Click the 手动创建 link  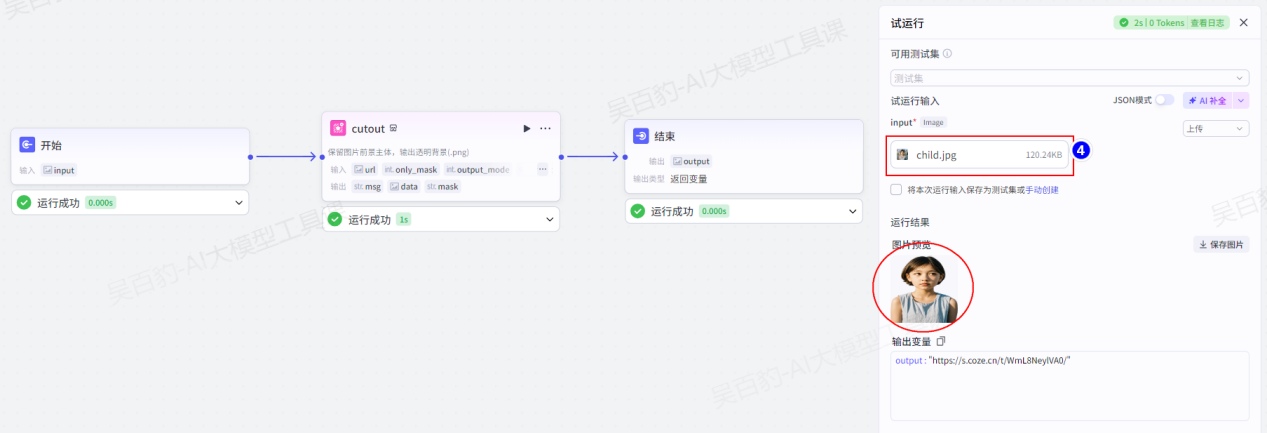coord(1041,189)
